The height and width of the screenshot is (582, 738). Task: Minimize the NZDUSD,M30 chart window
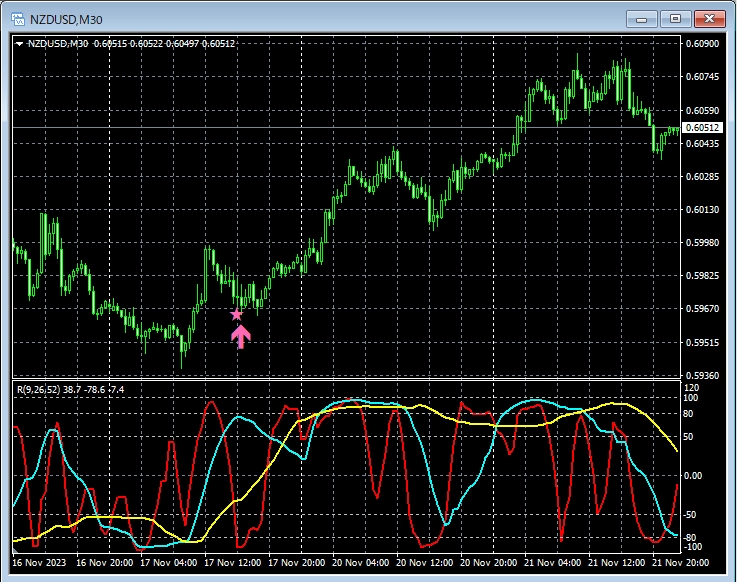(642, 18)
